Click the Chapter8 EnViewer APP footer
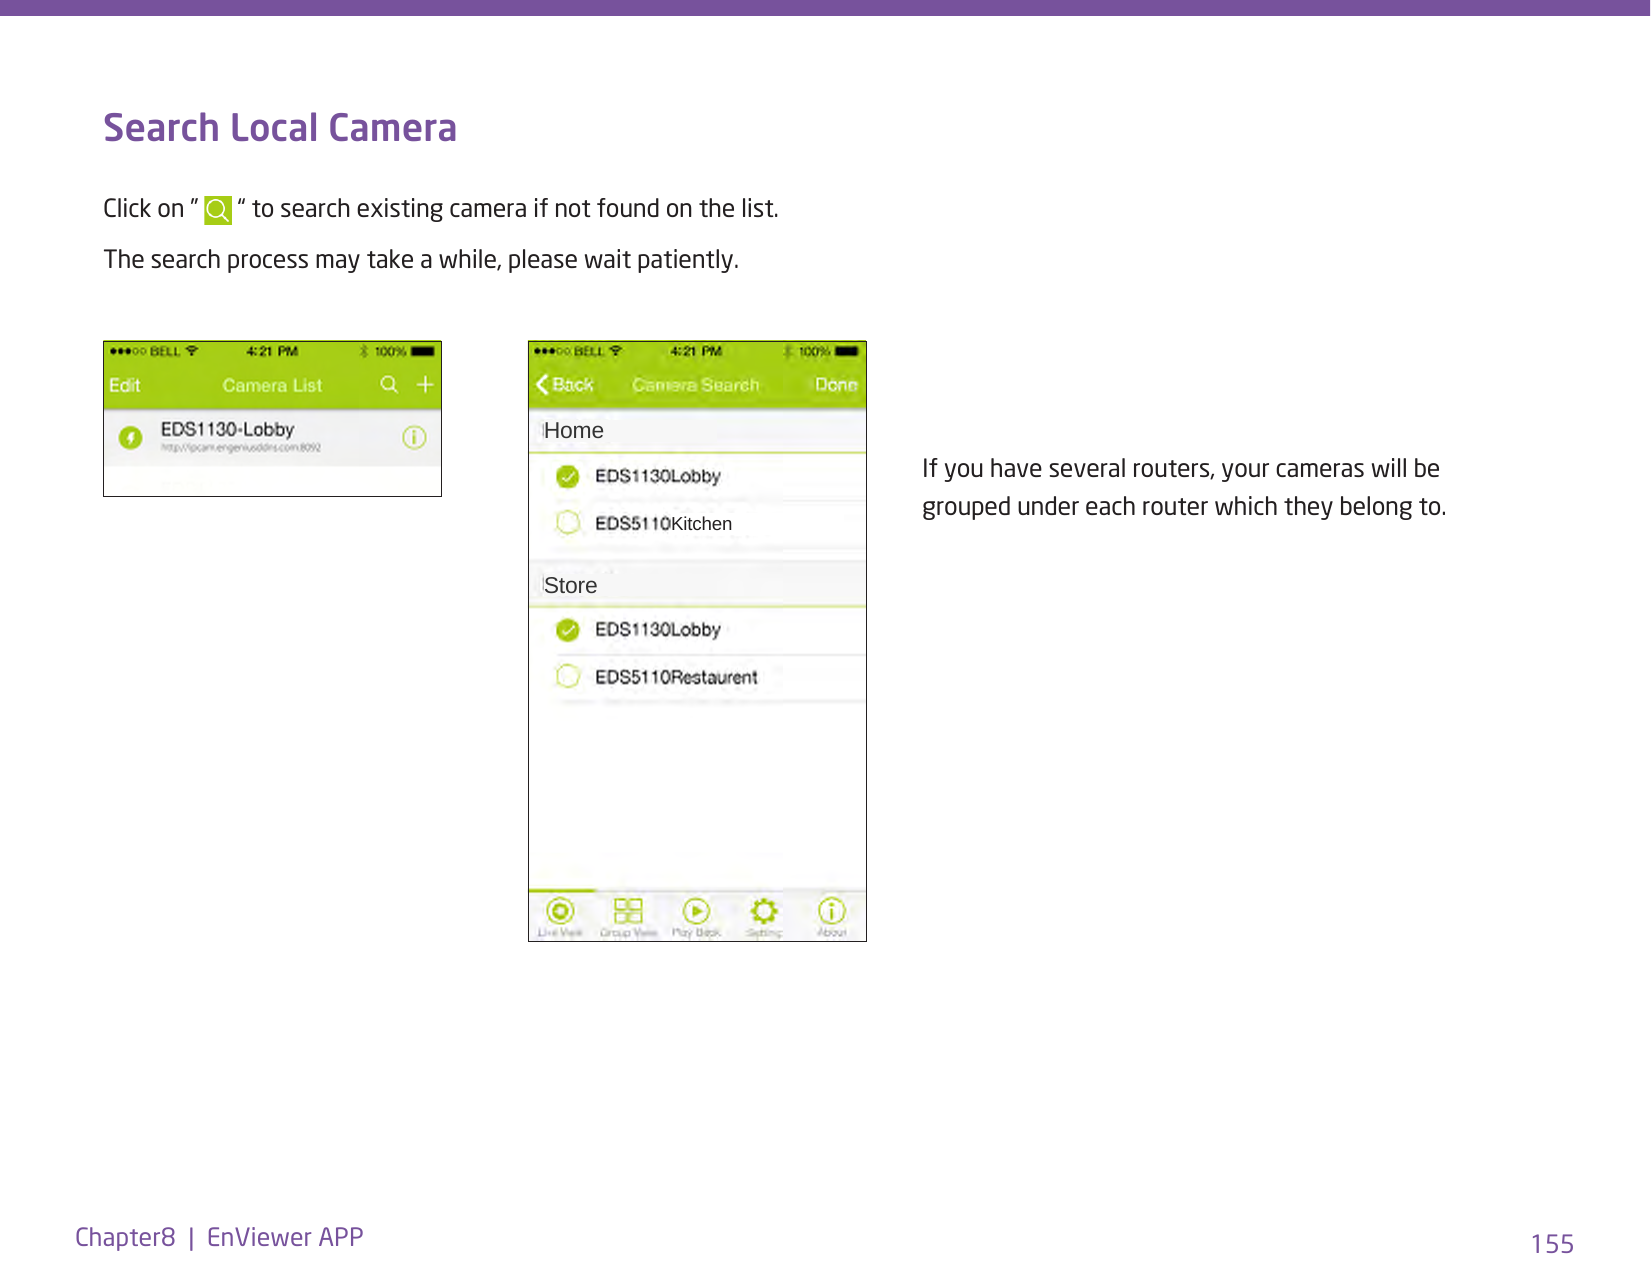1651x1275 pixels. point(219,1237)
